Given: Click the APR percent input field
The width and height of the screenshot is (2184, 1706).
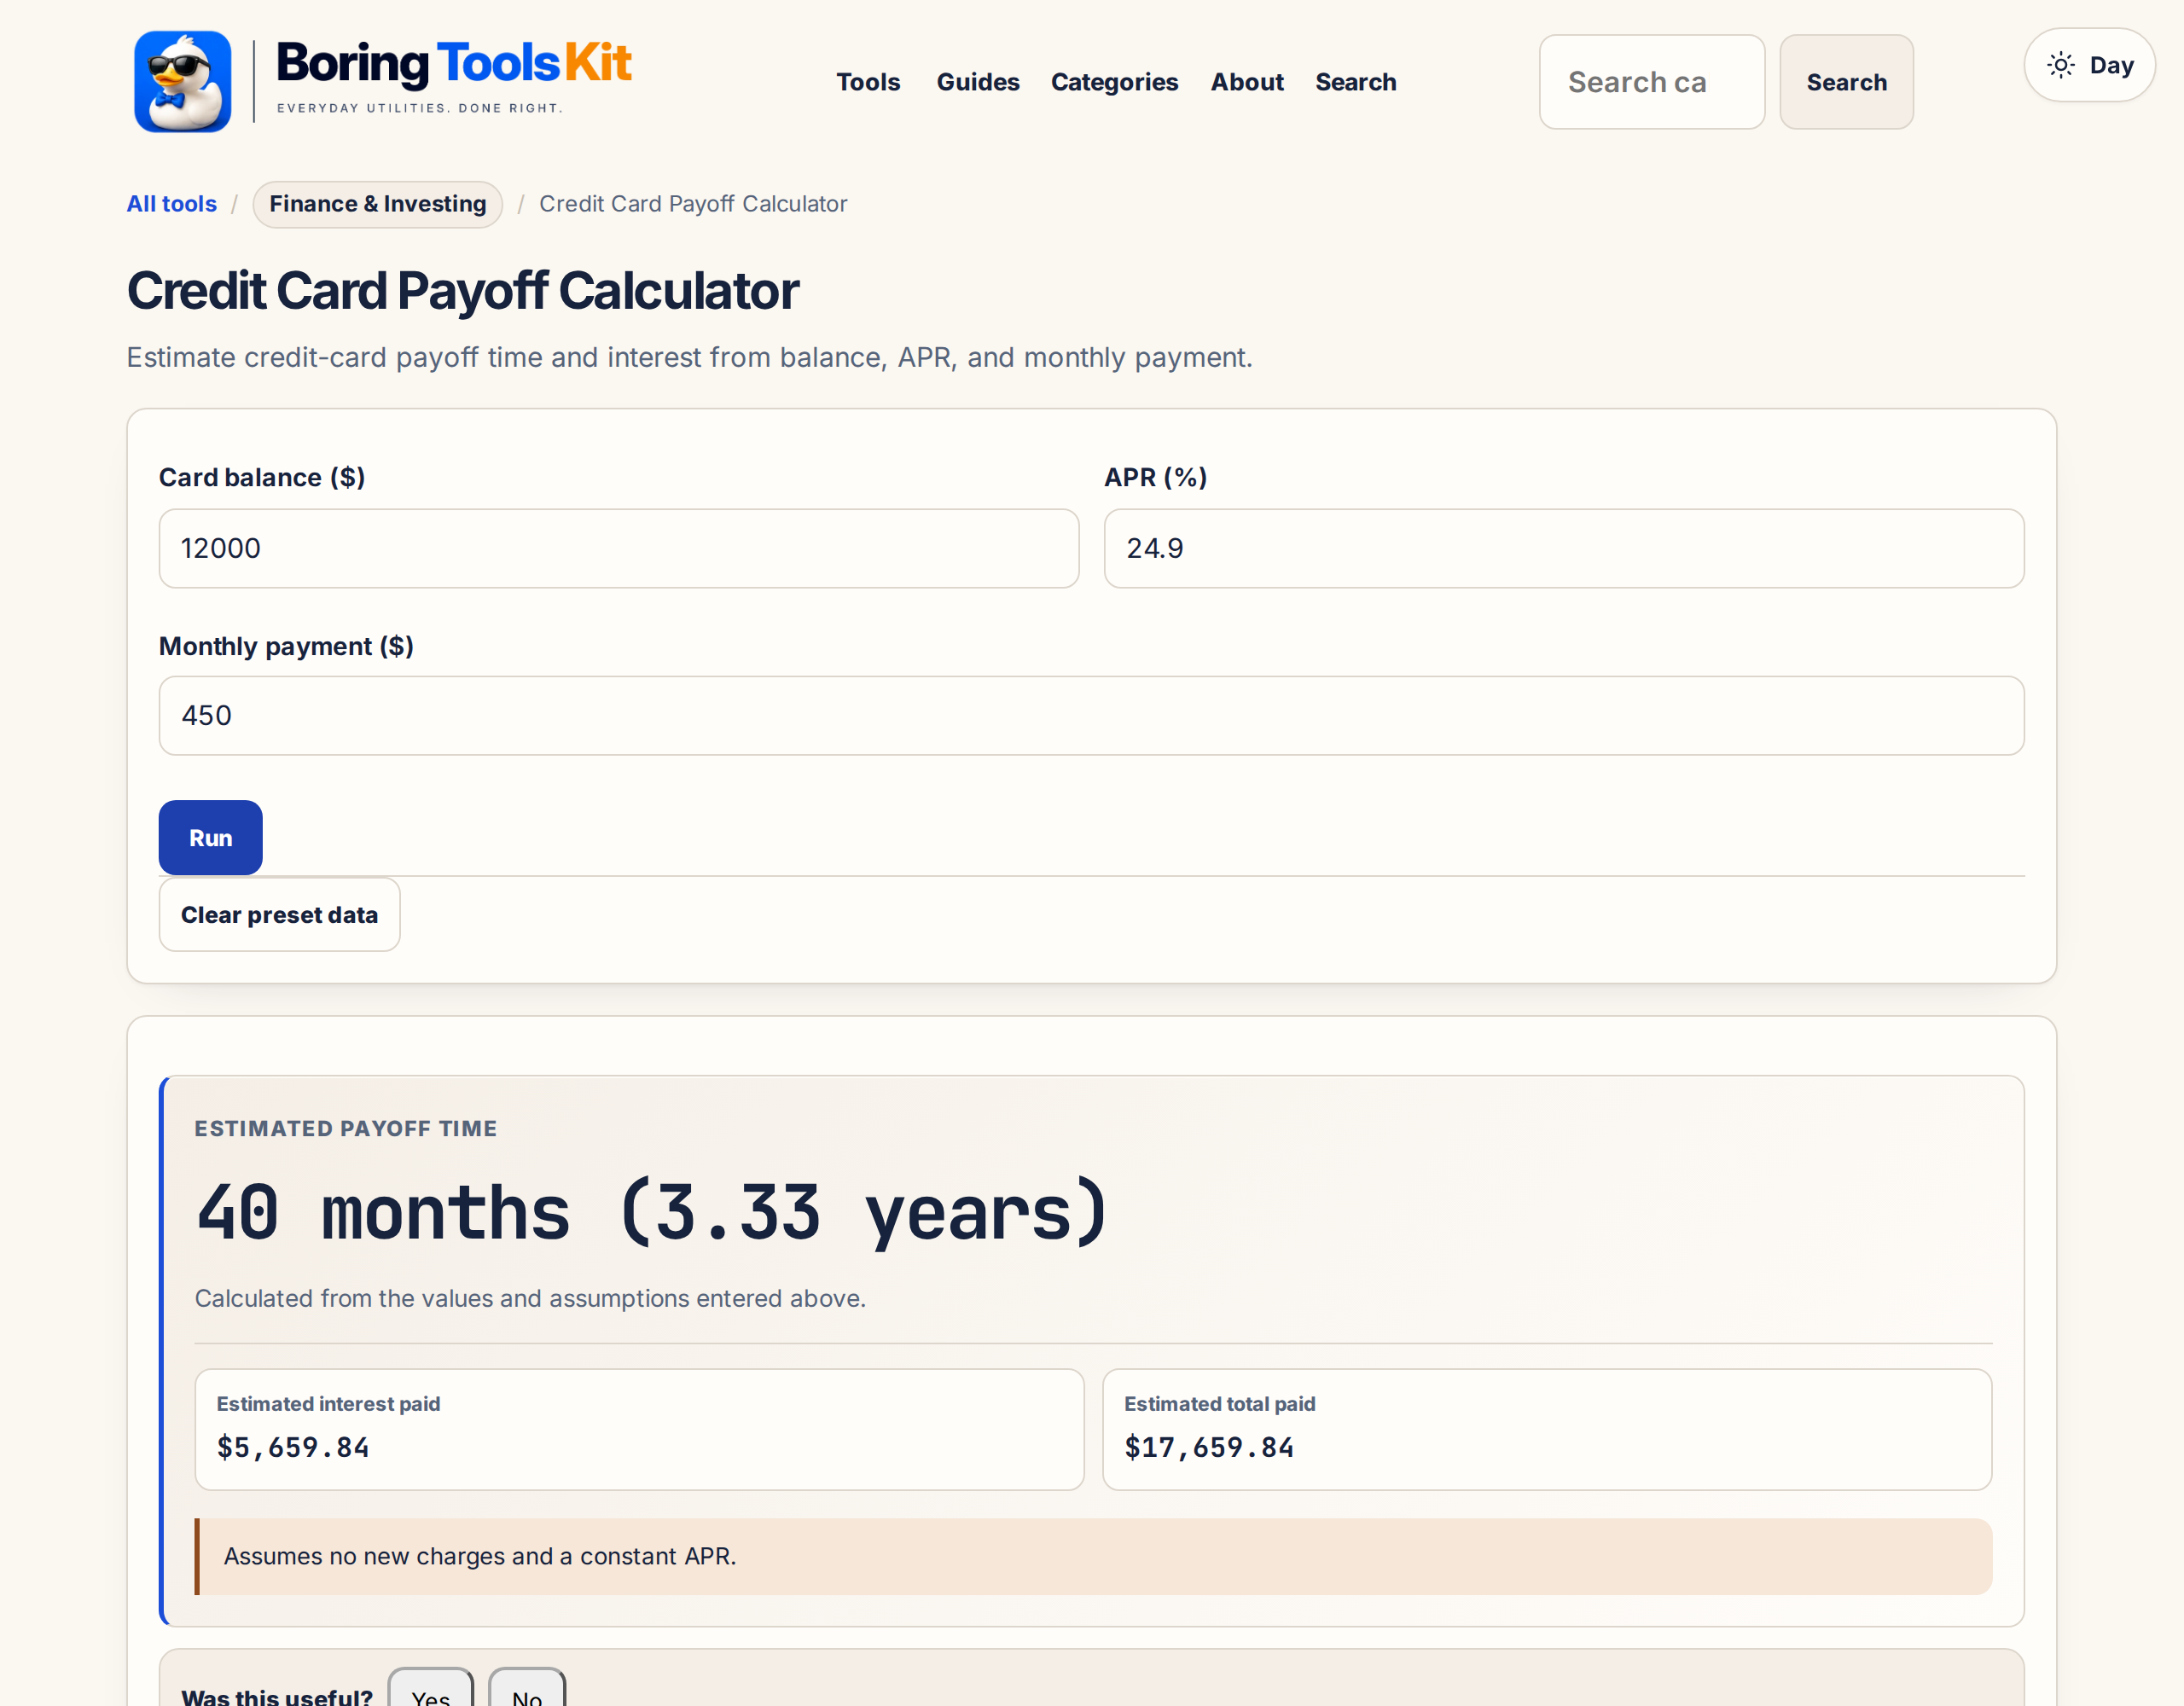Looking at the screenshot, I should 1564,548.
